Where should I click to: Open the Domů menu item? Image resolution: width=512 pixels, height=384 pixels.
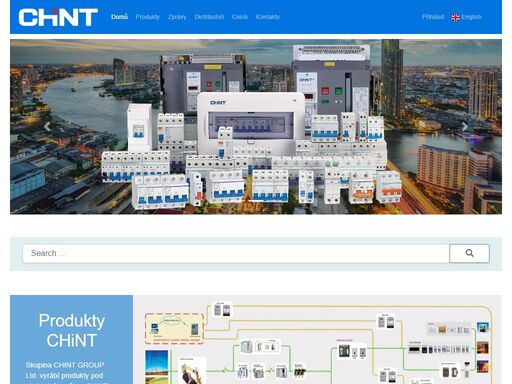(x=119, y=17)
